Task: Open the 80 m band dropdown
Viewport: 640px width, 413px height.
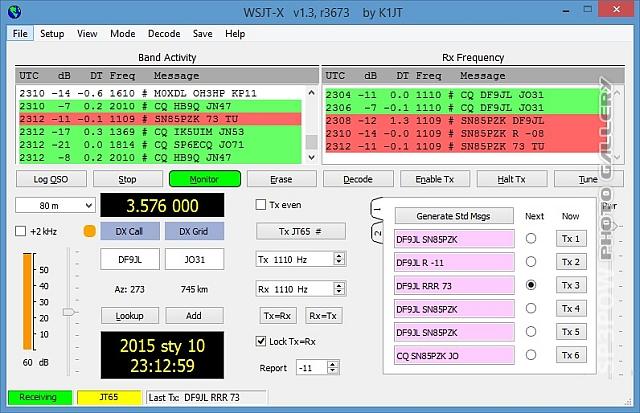Action: 55,205
